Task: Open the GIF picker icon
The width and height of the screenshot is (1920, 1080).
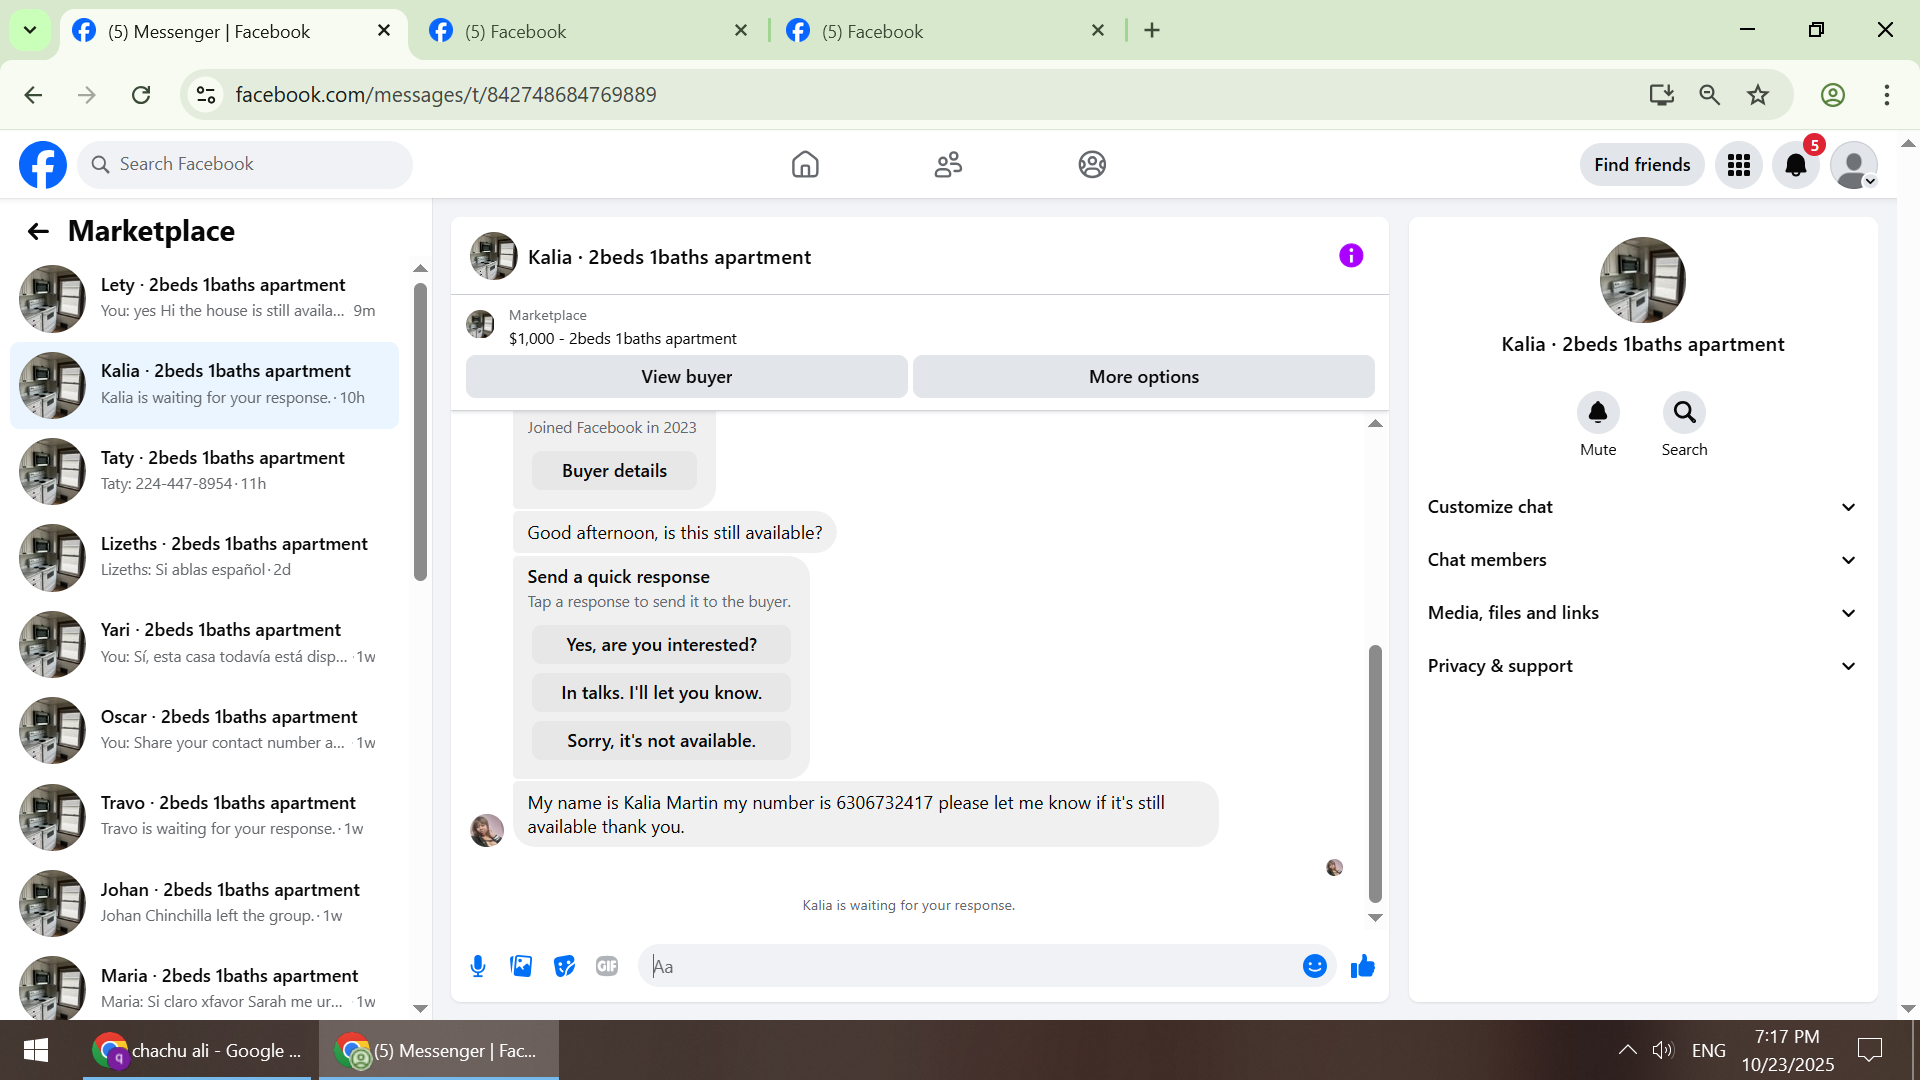Action: pos(607,966)
